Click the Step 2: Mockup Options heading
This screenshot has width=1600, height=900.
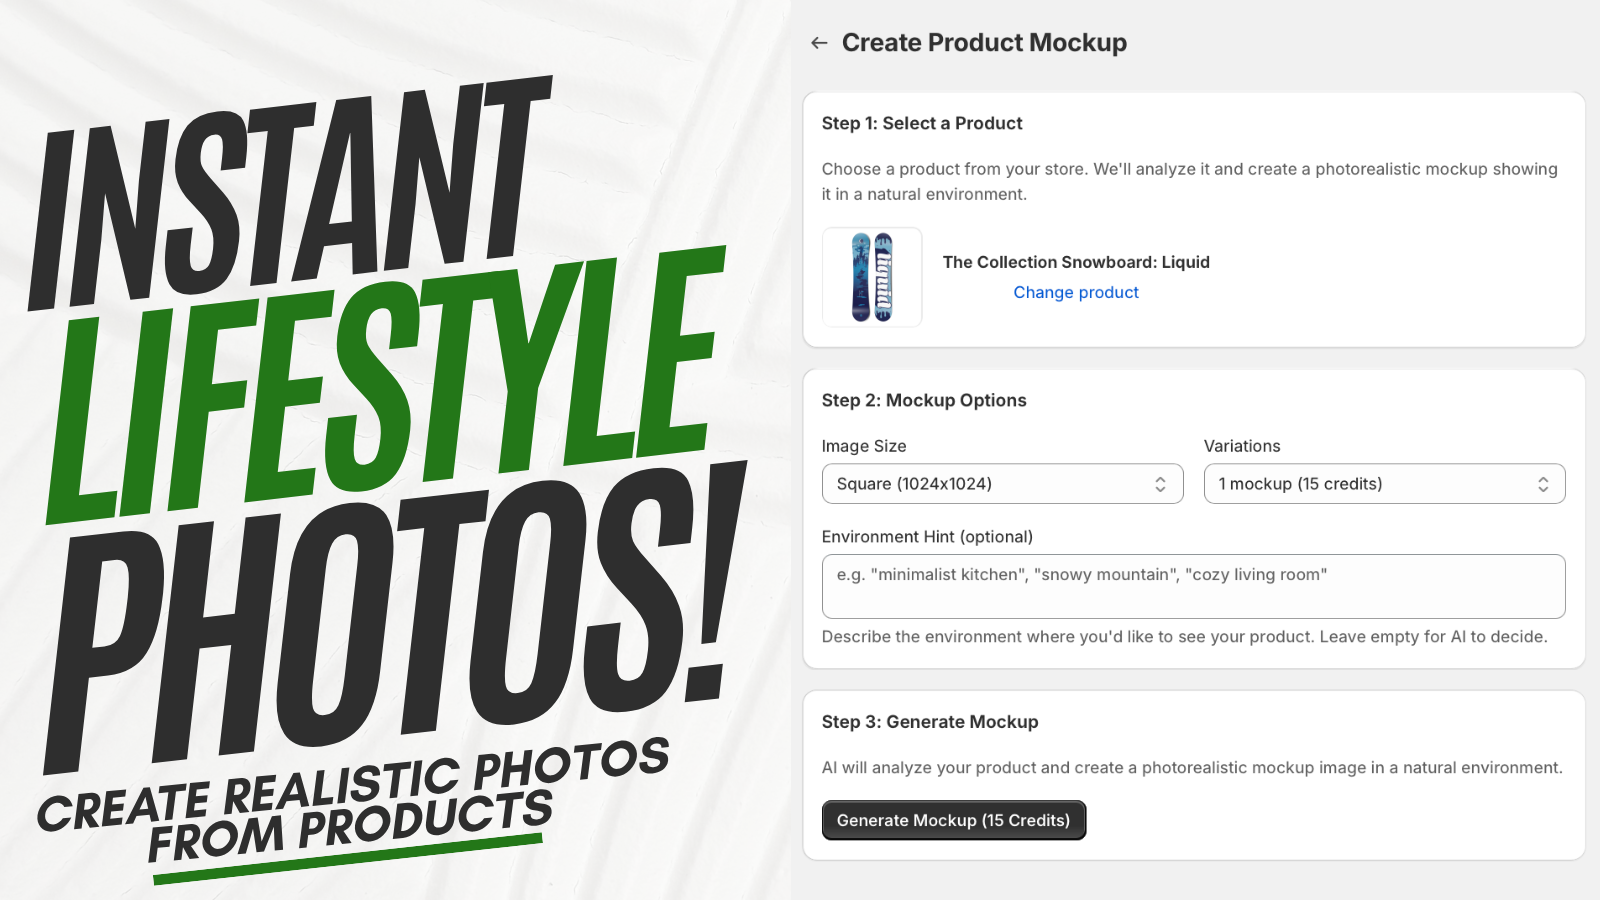924,400
